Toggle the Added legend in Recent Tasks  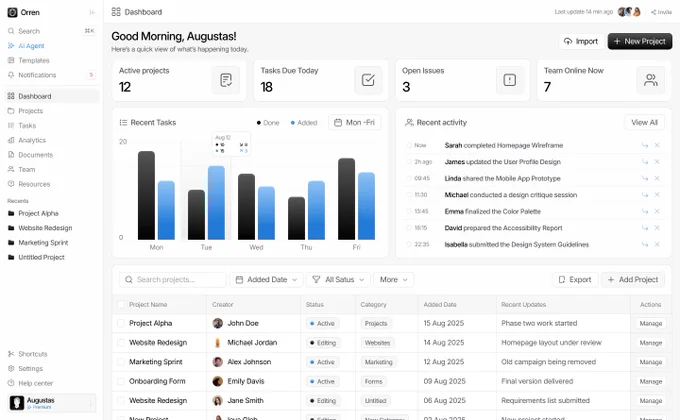[x=304, y=123]
